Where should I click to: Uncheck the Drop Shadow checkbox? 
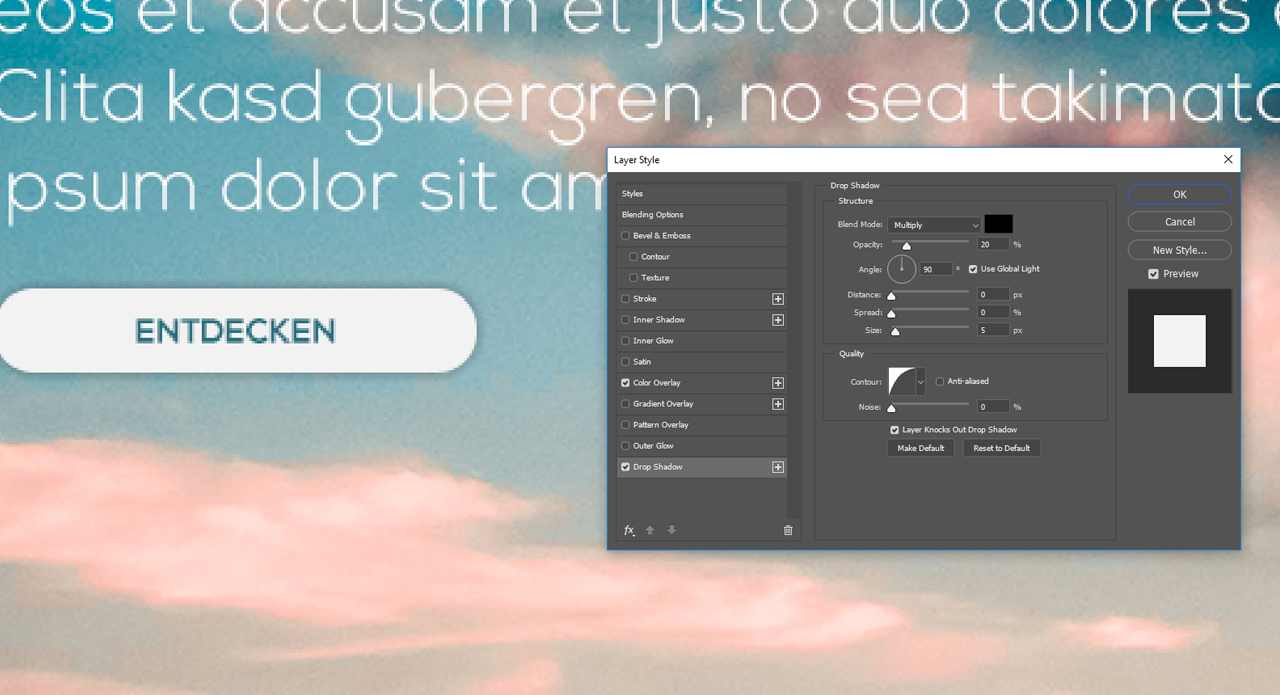(x=626, y=467)
